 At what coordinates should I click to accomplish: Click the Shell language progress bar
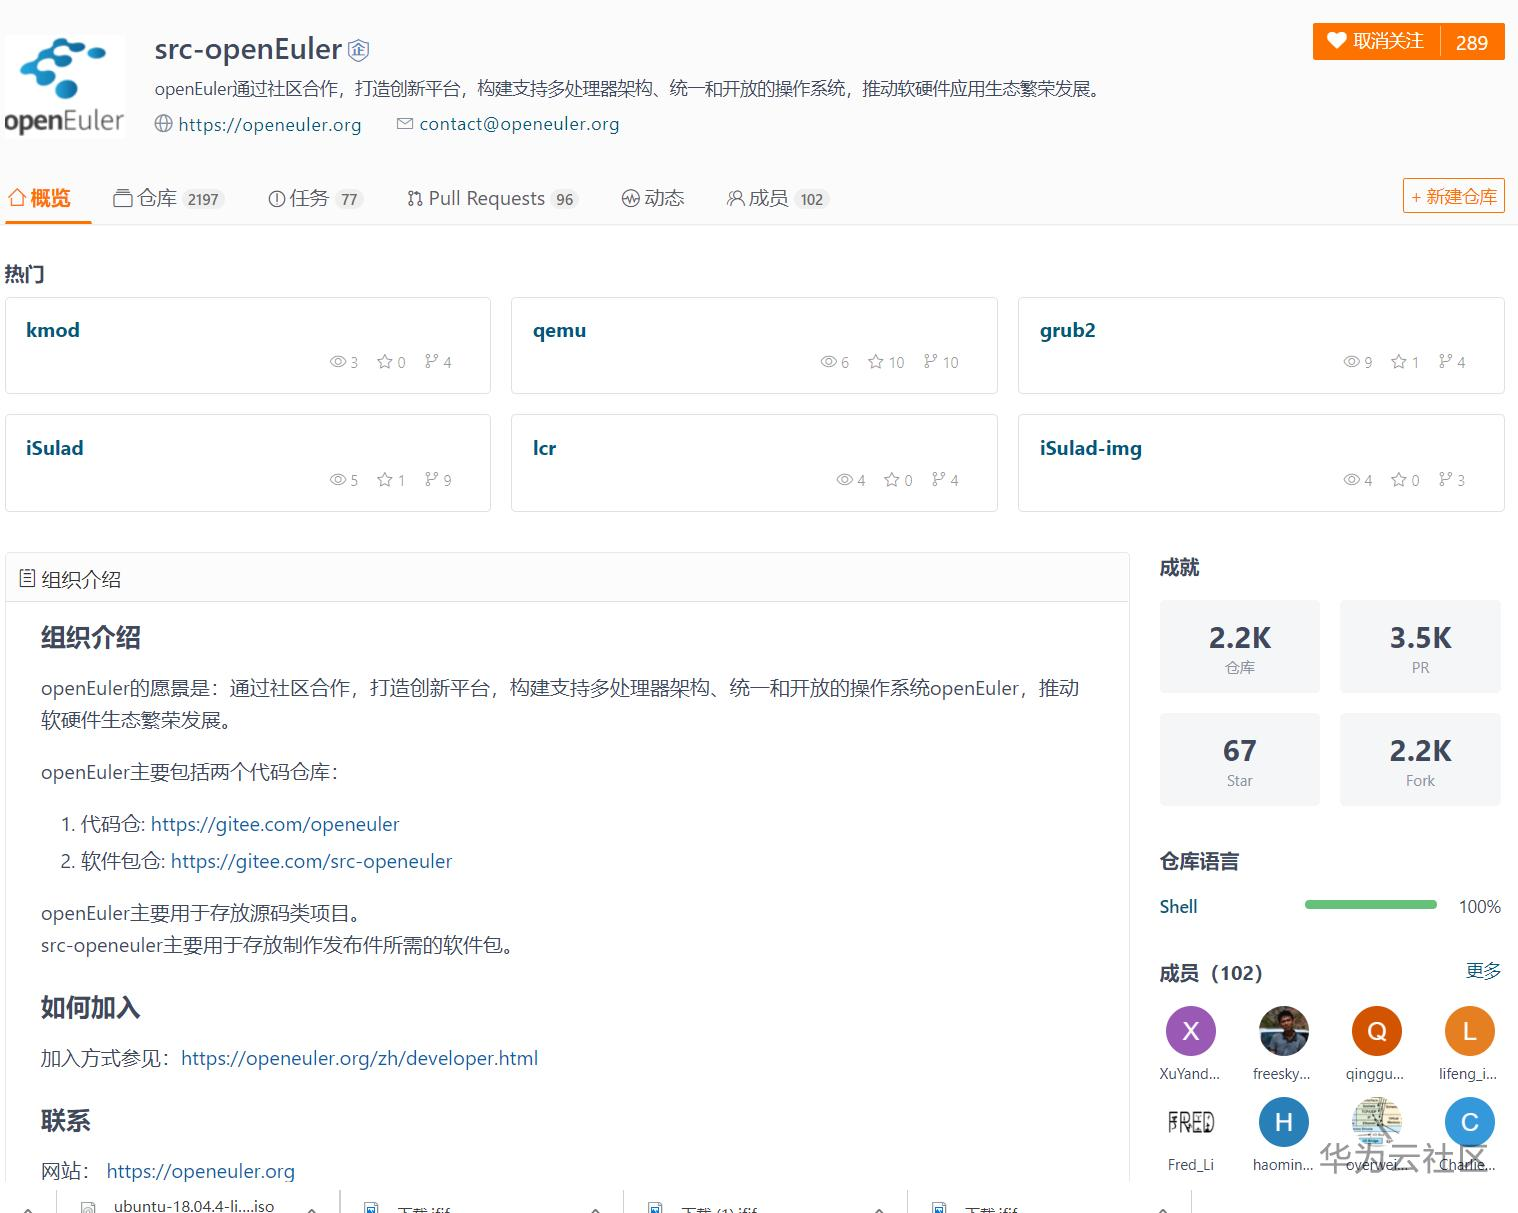point(1370,904)
